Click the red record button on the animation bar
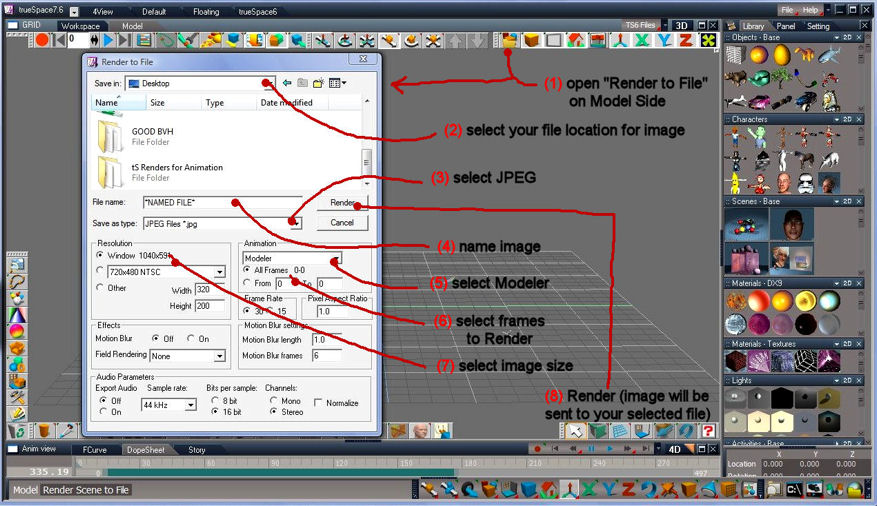This screenshot has width=877, height=506. pos(537,448)
